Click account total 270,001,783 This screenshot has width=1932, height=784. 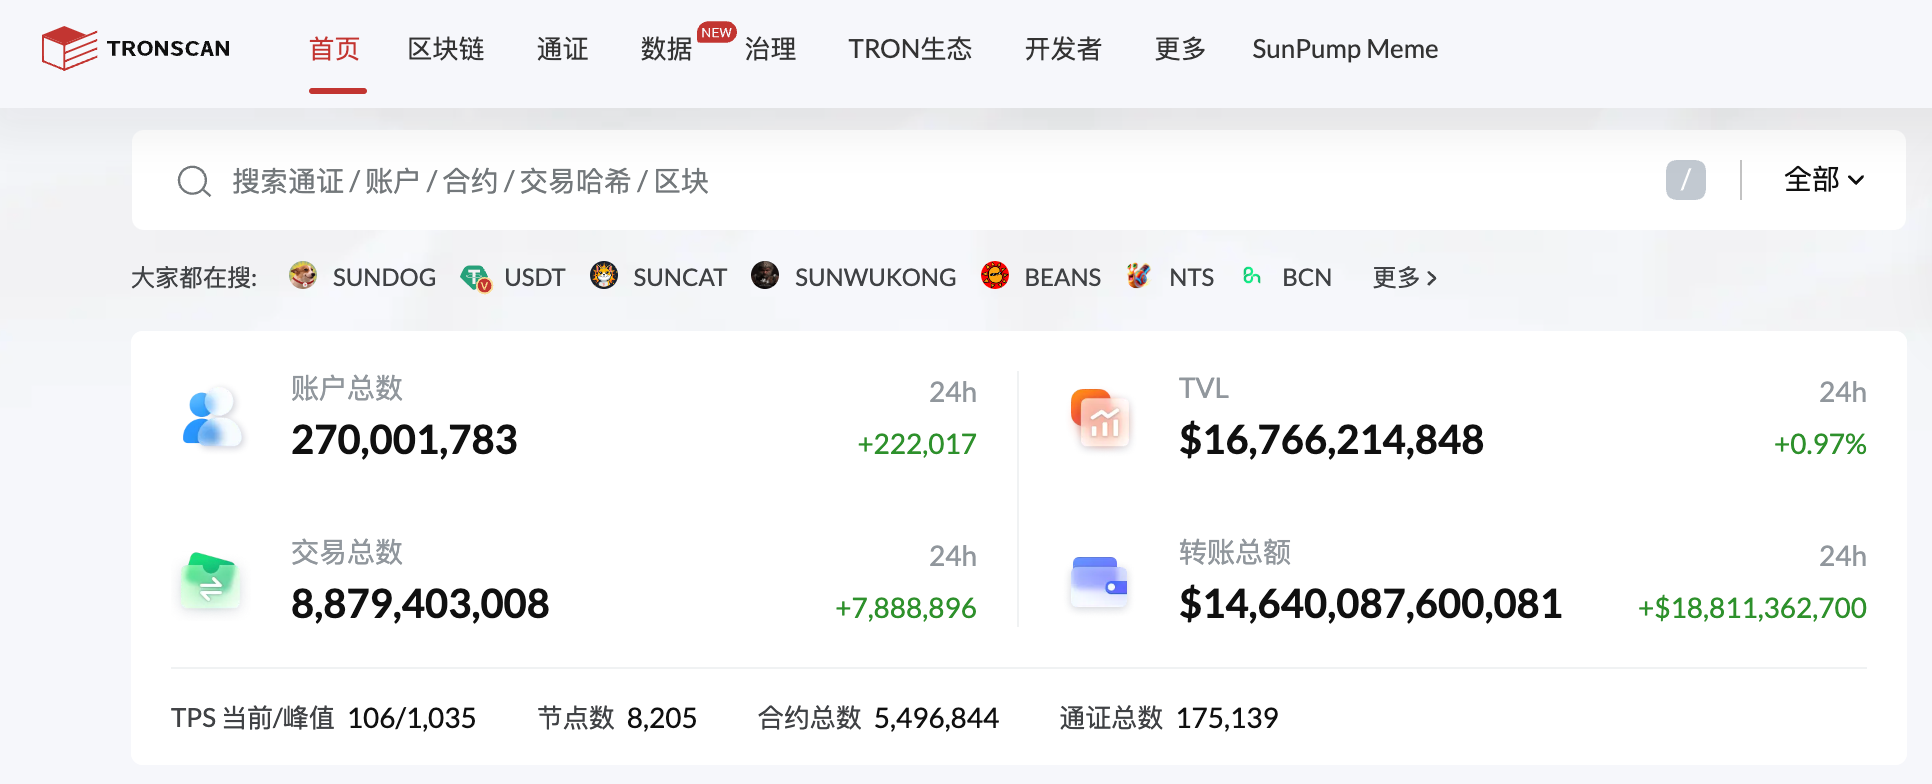(x=404, y=440)
